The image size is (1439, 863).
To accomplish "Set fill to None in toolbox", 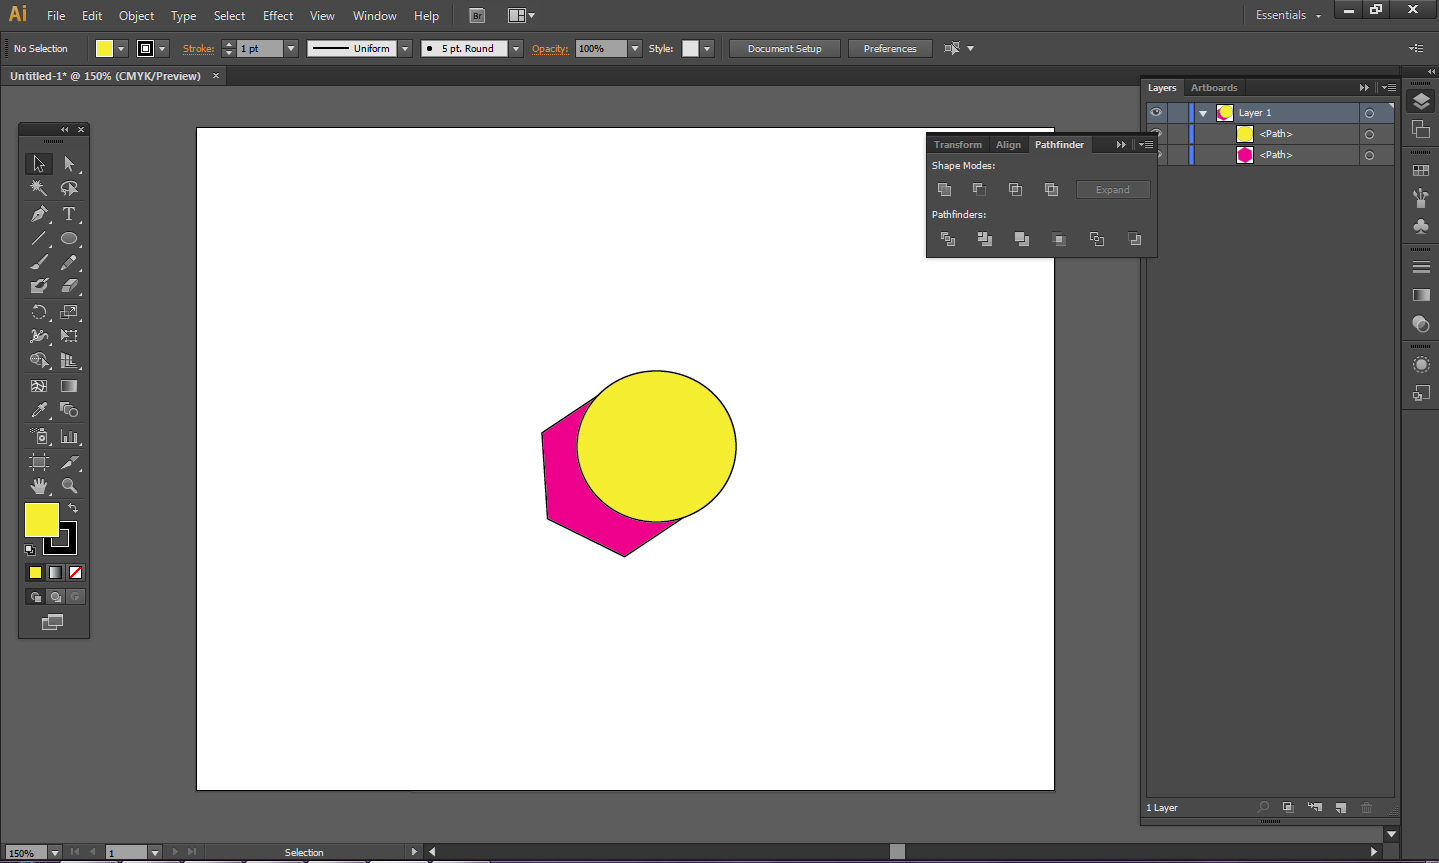I will tap(75, 573).
